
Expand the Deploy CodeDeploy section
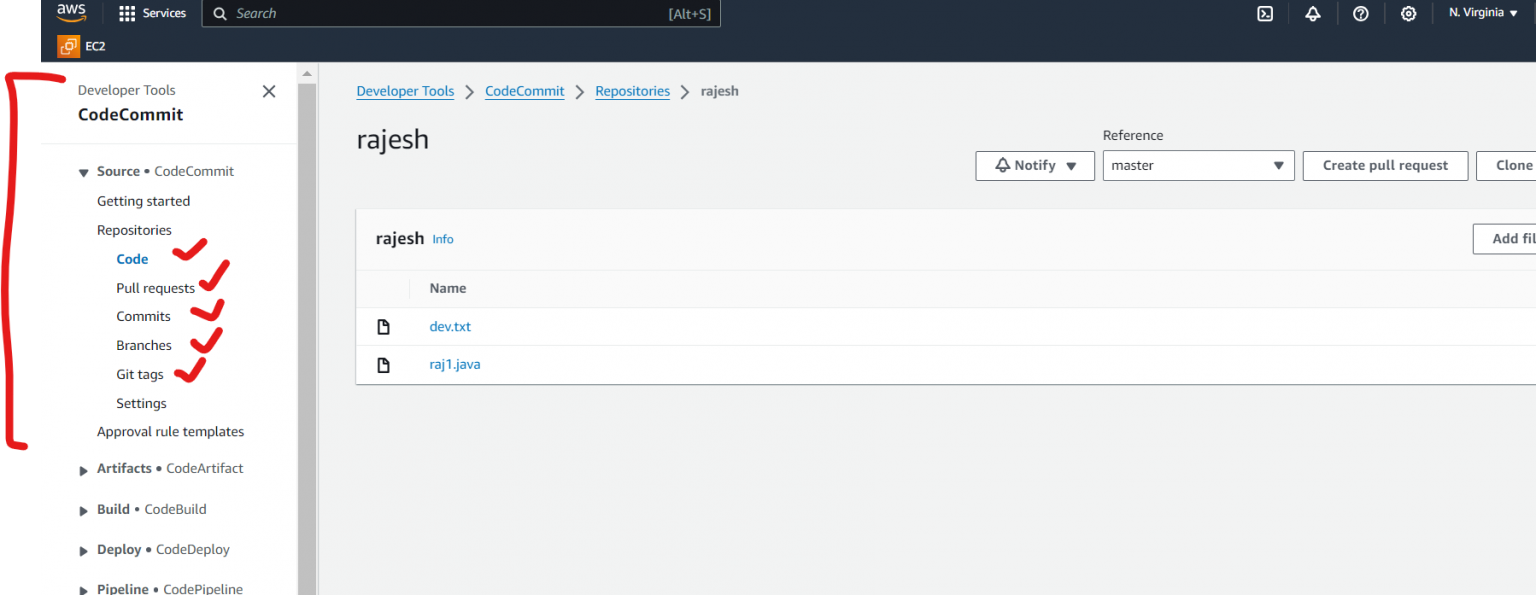click(x=84, y=550)
